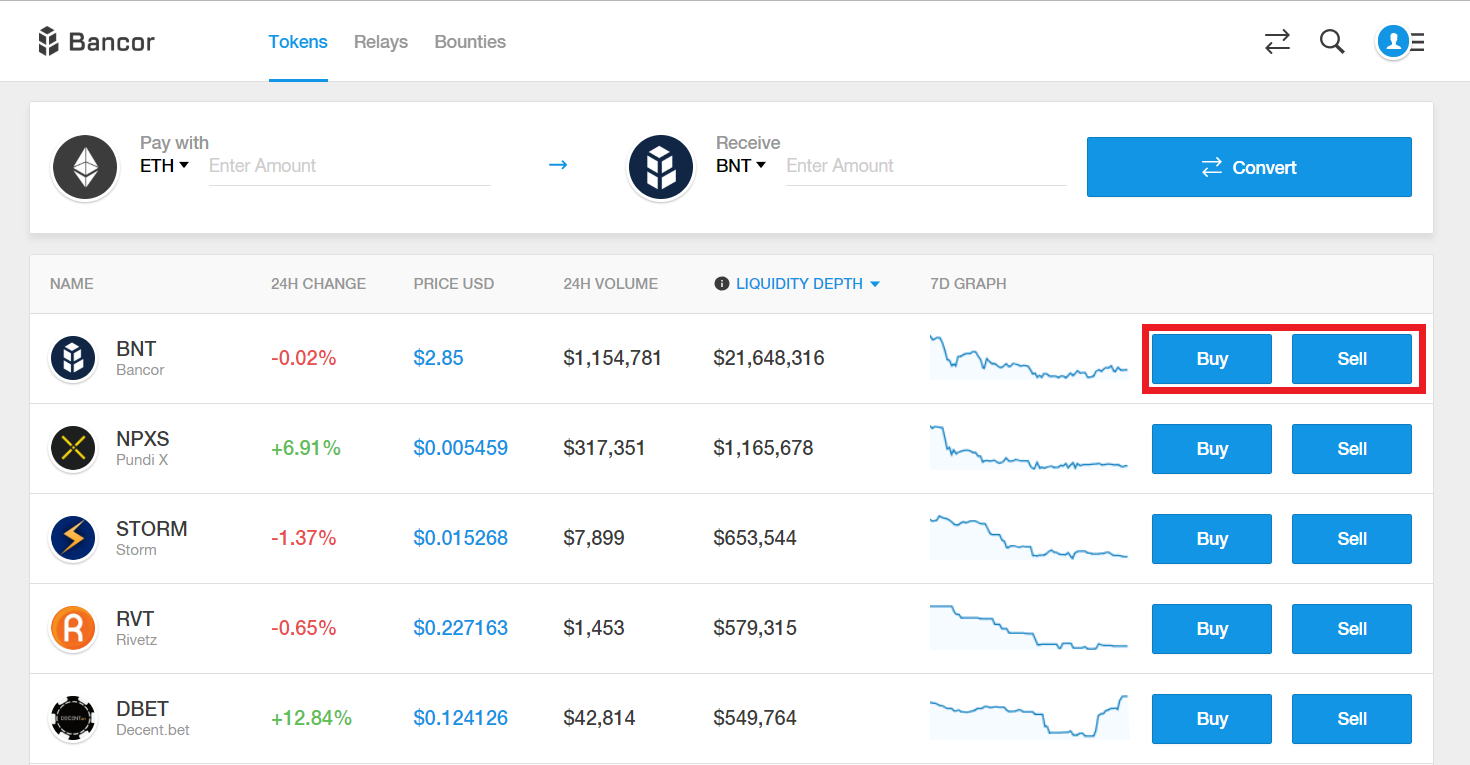Click the Bancor logo in header
This screenshot has height=765, width=1470.
point(96,42)
